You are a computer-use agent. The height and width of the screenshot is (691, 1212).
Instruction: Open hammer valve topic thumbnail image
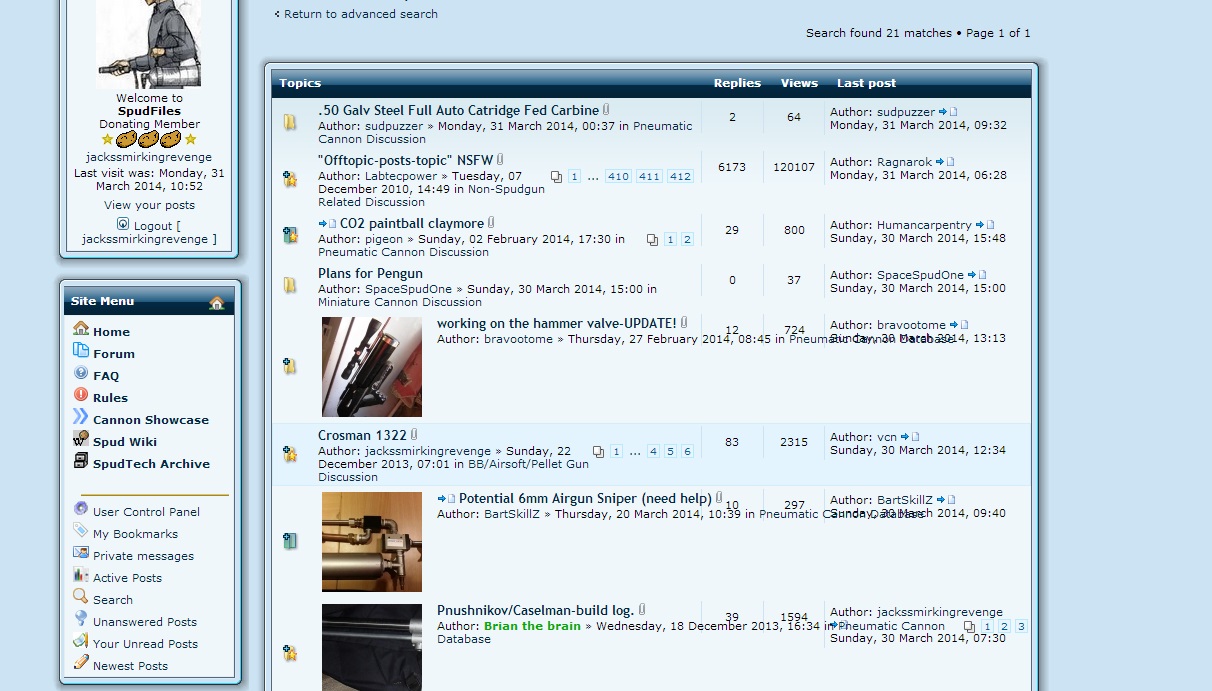pyautogui.click(x=372, y=367)
